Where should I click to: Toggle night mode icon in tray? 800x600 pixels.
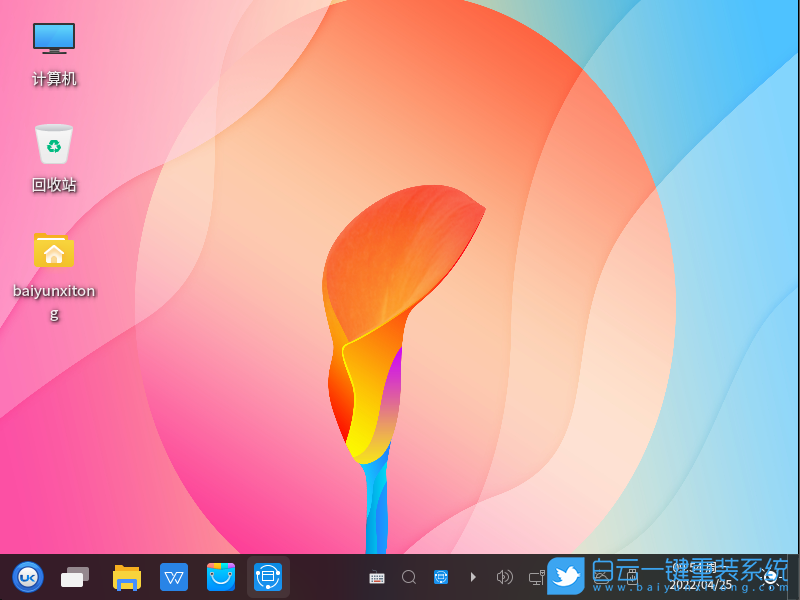click(771, 577)
